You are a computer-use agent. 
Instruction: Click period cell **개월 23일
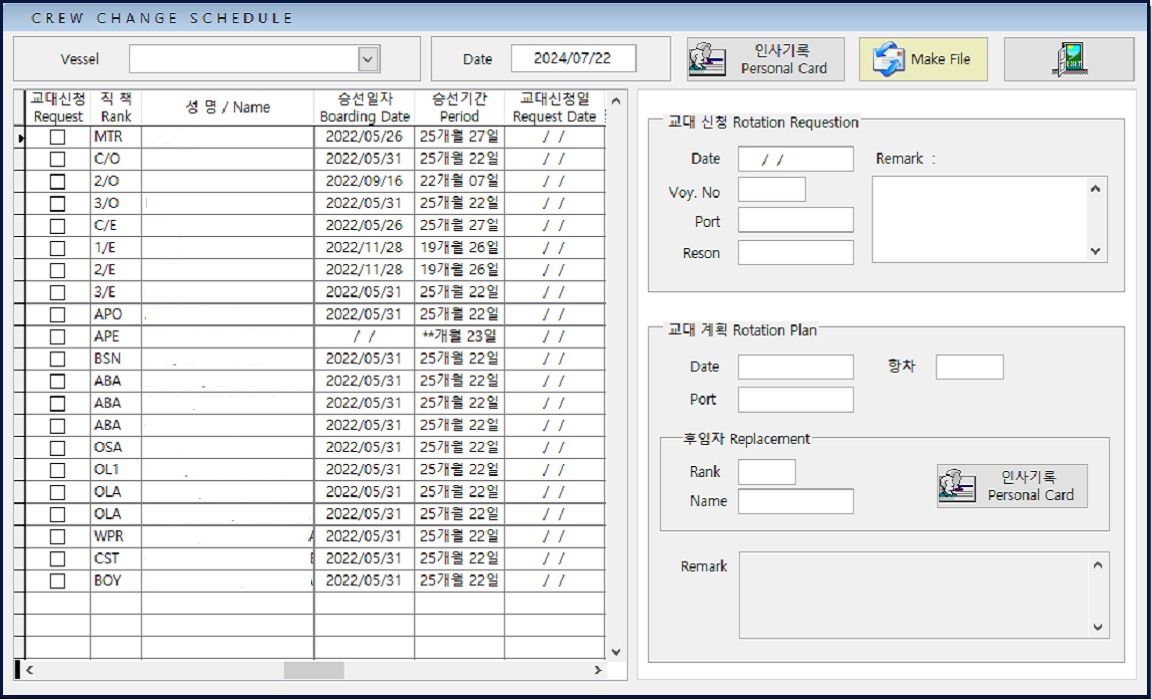click(459, 336)
